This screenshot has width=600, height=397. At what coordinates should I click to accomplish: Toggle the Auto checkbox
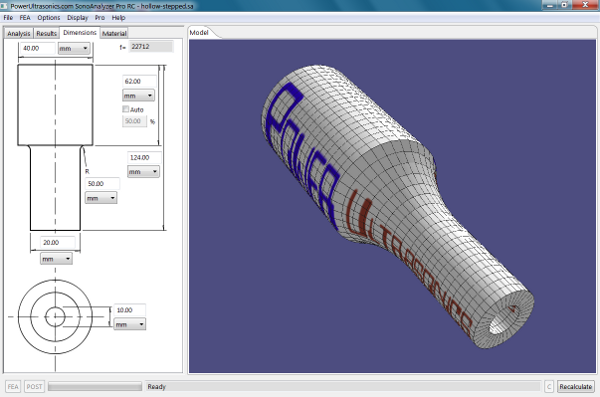(126, 109)
